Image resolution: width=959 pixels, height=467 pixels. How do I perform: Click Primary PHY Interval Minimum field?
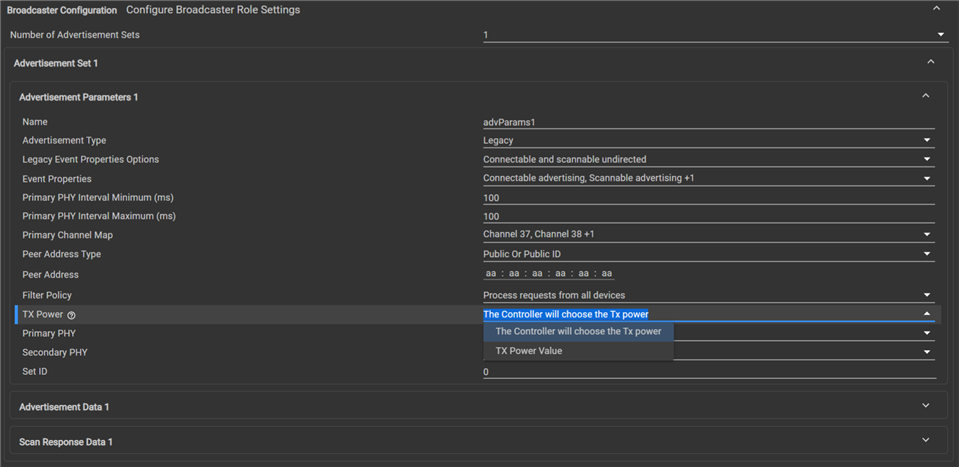709,198
